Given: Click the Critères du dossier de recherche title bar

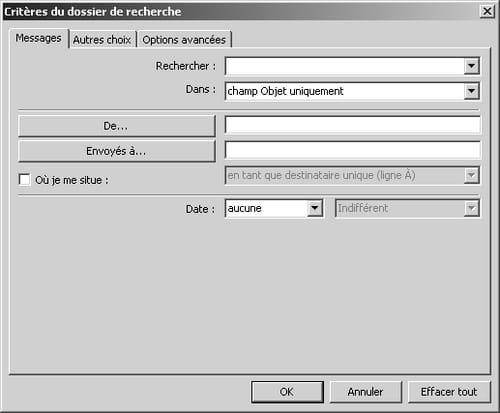Looking at the screenshot, I should click(x=240, y=11).
